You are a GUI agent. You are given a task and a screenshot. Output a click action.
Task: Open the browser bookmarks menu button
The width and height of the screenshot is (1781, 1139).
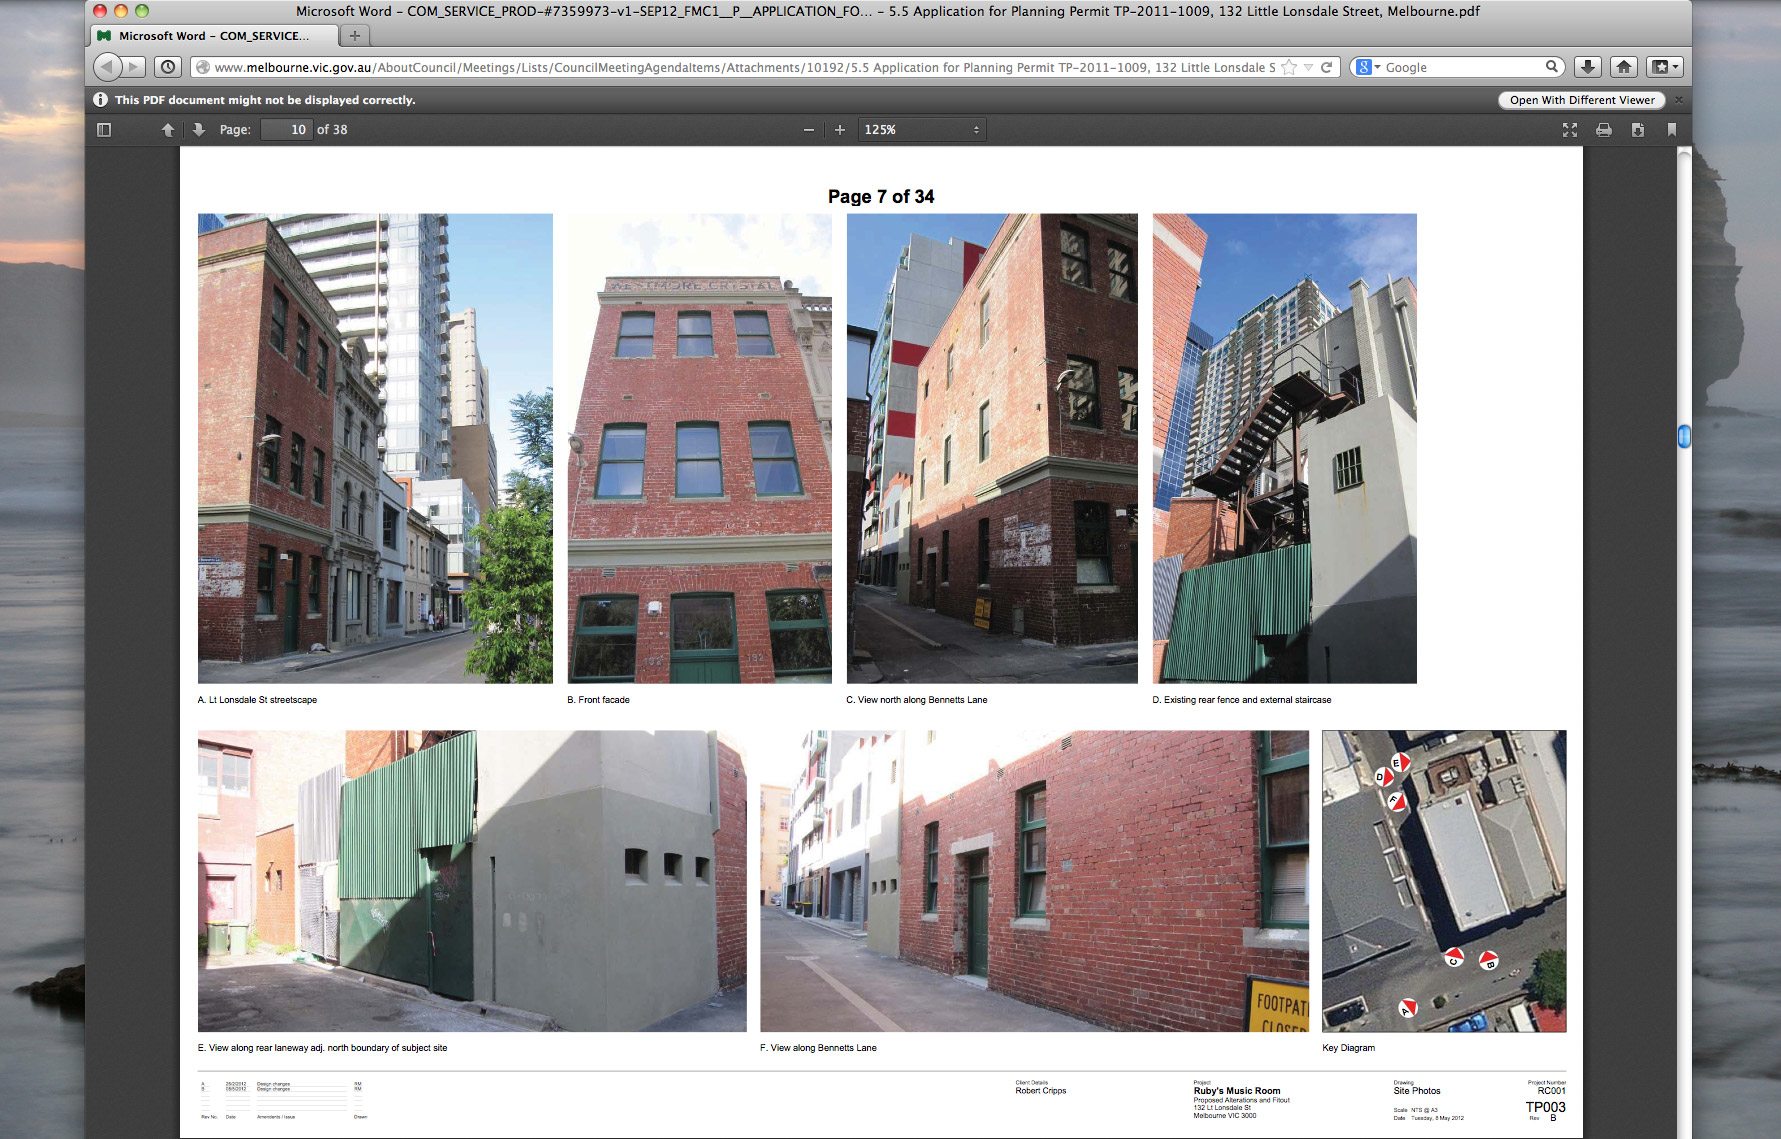[x=1664, y=67]
